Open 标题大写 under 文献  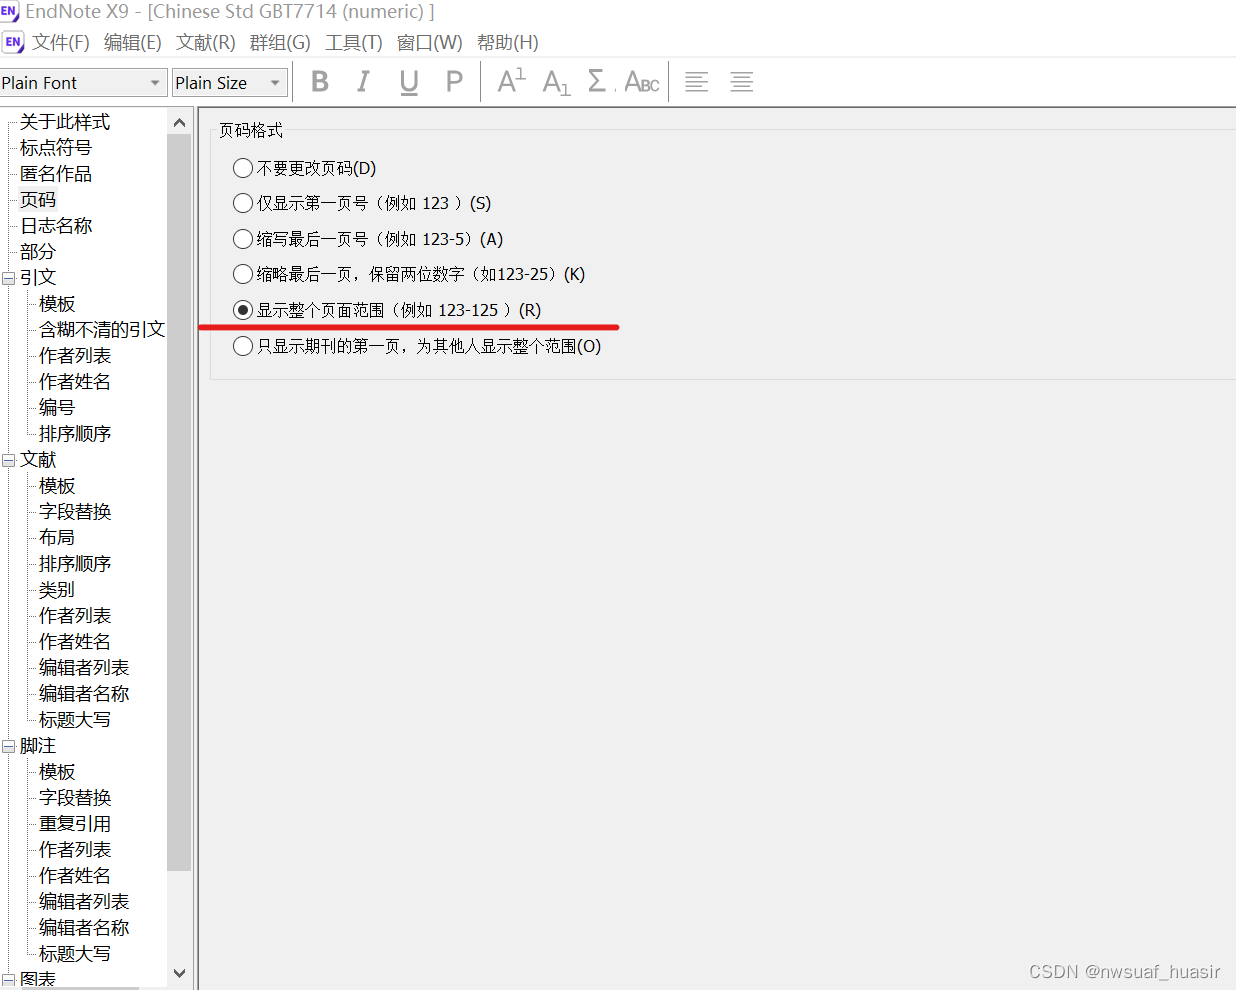[x=75, y=720]
